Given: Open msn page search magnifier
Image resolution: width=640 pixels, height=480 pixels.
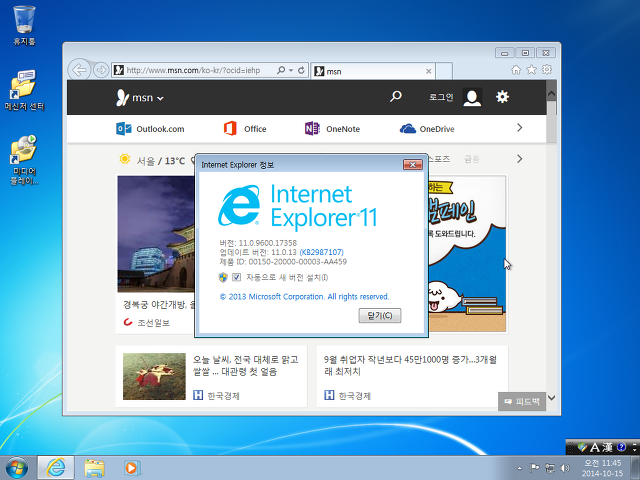Looking at the screenshot, I should [396, 97].
